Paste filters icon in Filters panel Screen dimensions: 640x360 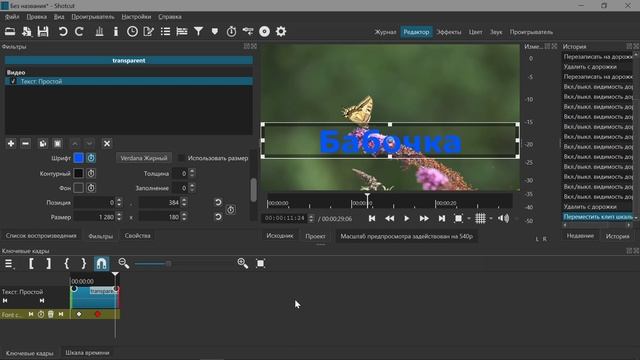58,144
